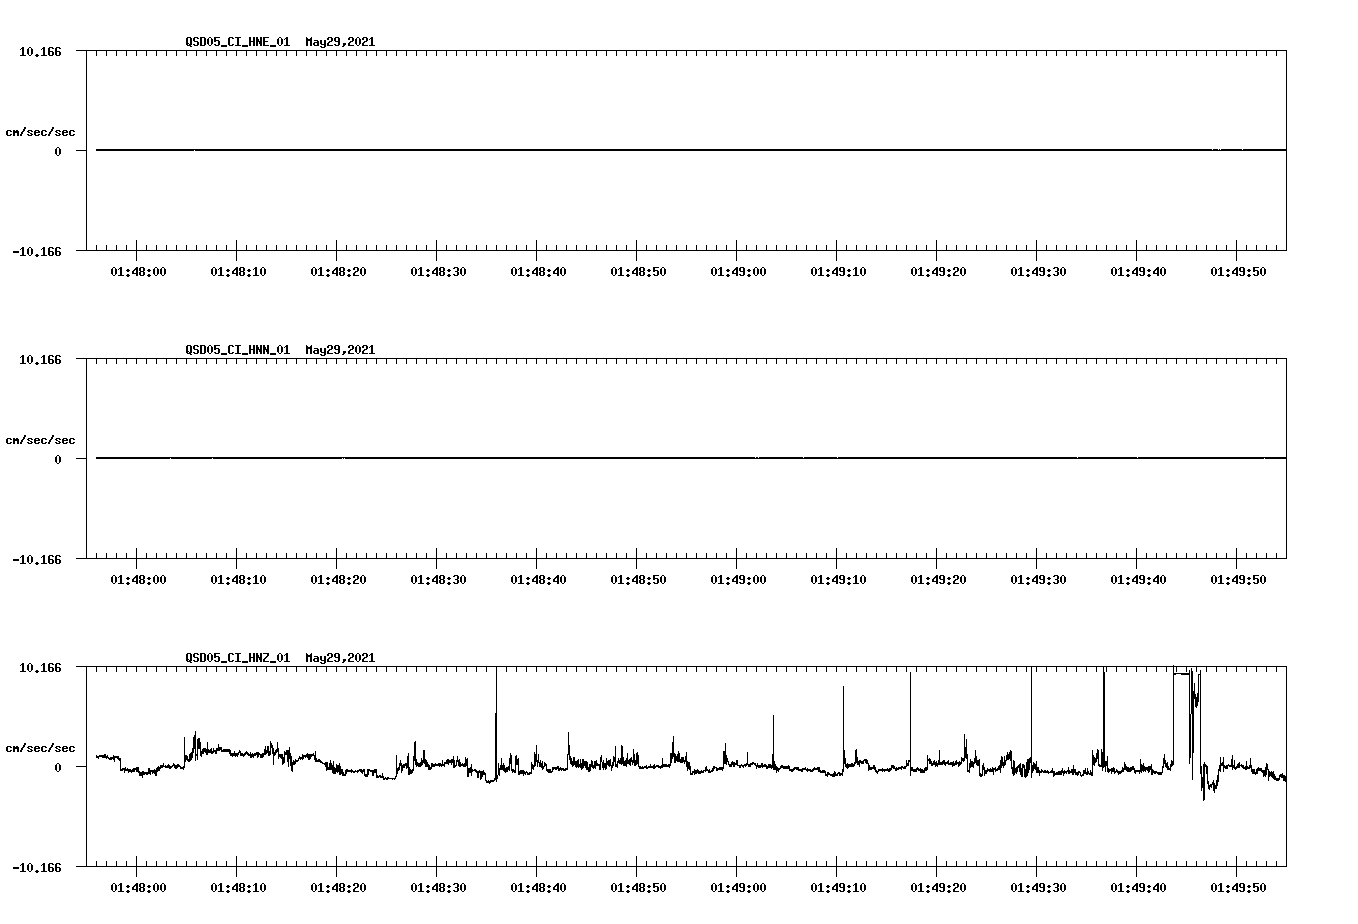Click the 01:49:20 tick label on middle plot

tap(938, 579)
